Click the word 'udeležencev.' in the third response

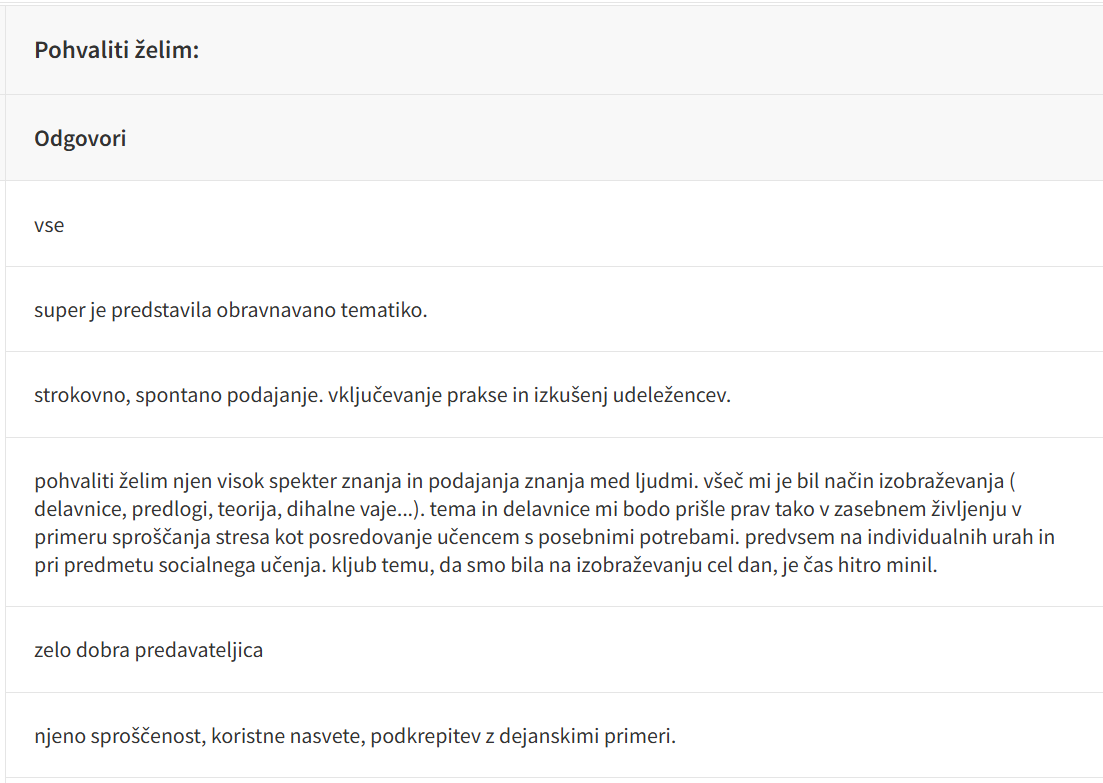click(x=679, y=395)
